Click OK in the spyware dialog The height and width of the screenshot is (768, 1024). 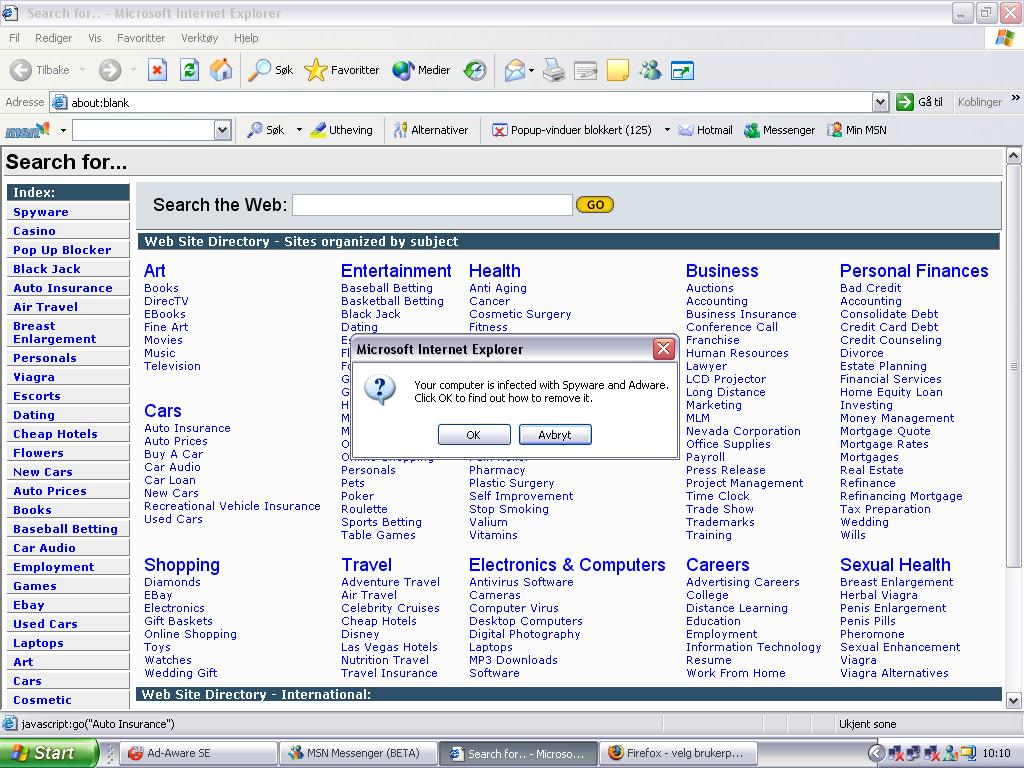tap(474, 435)
